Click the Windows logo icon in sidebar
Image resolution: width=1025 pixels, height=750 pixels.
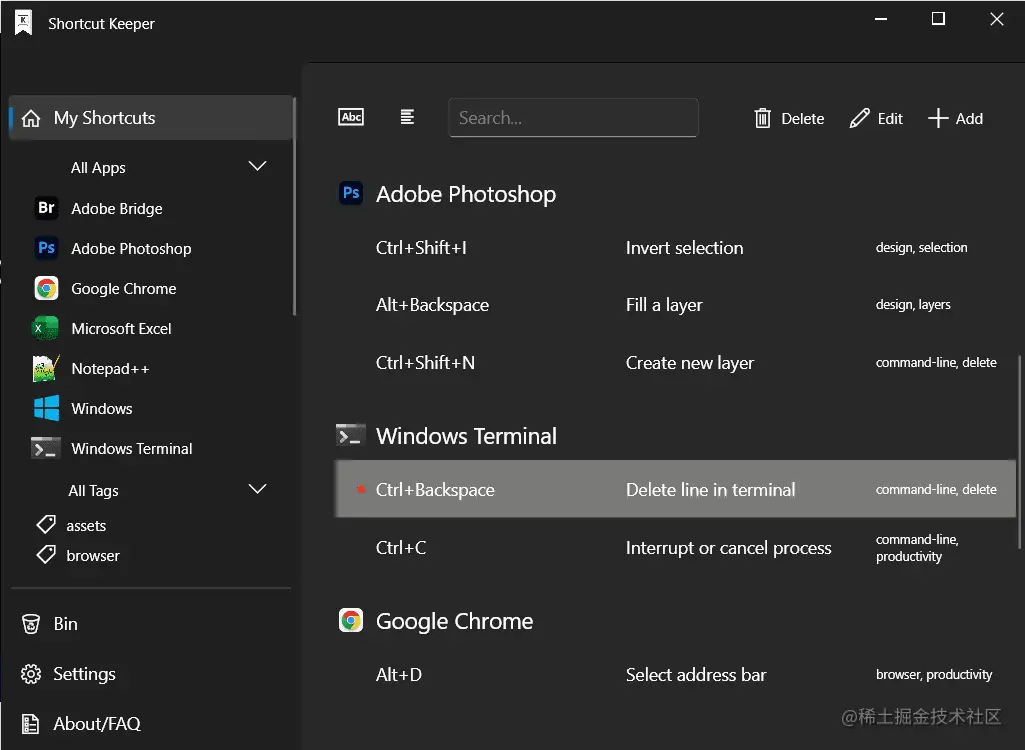click(46, 408)
